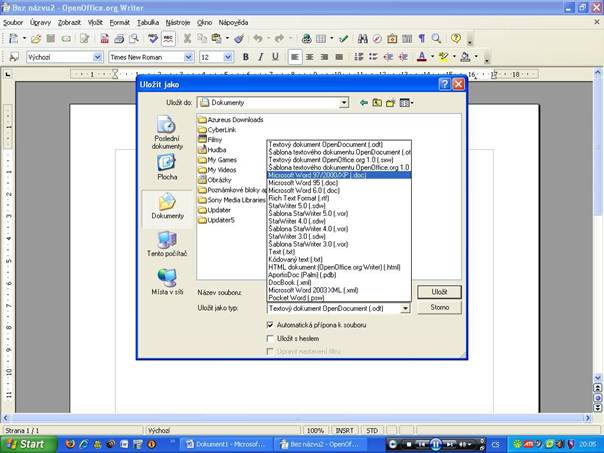
Task: Click the Highlighting color icon
Action: [x=443, y=57]
